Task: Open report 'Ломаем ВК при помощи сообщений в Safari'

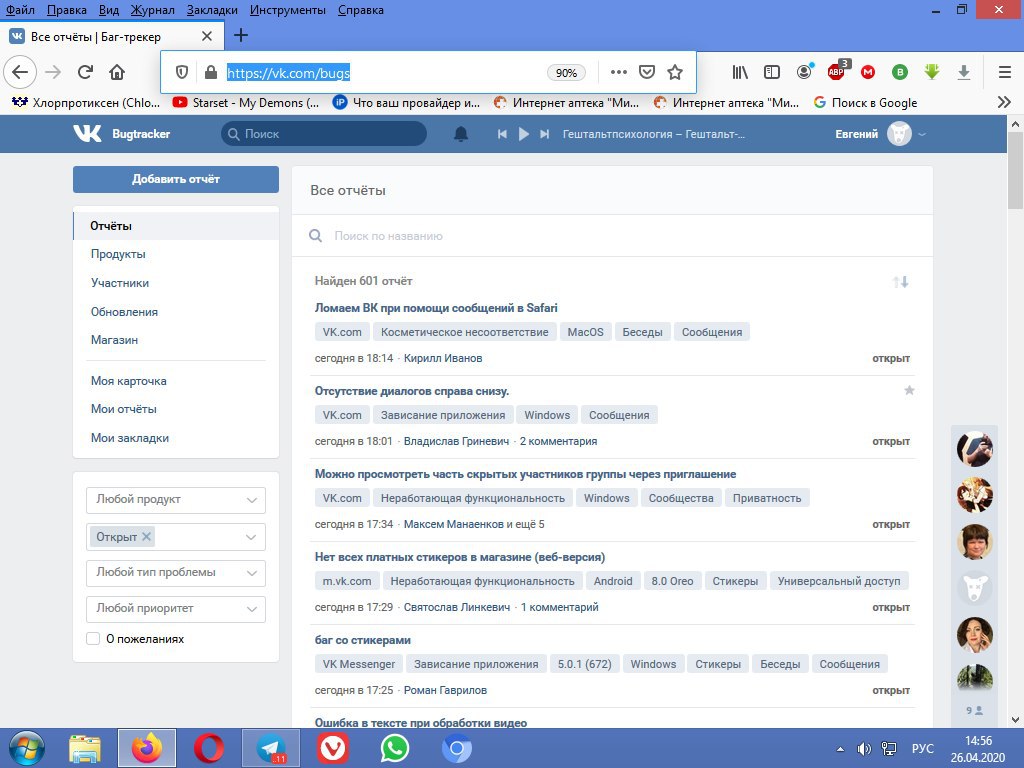Action: click(436, 308)
